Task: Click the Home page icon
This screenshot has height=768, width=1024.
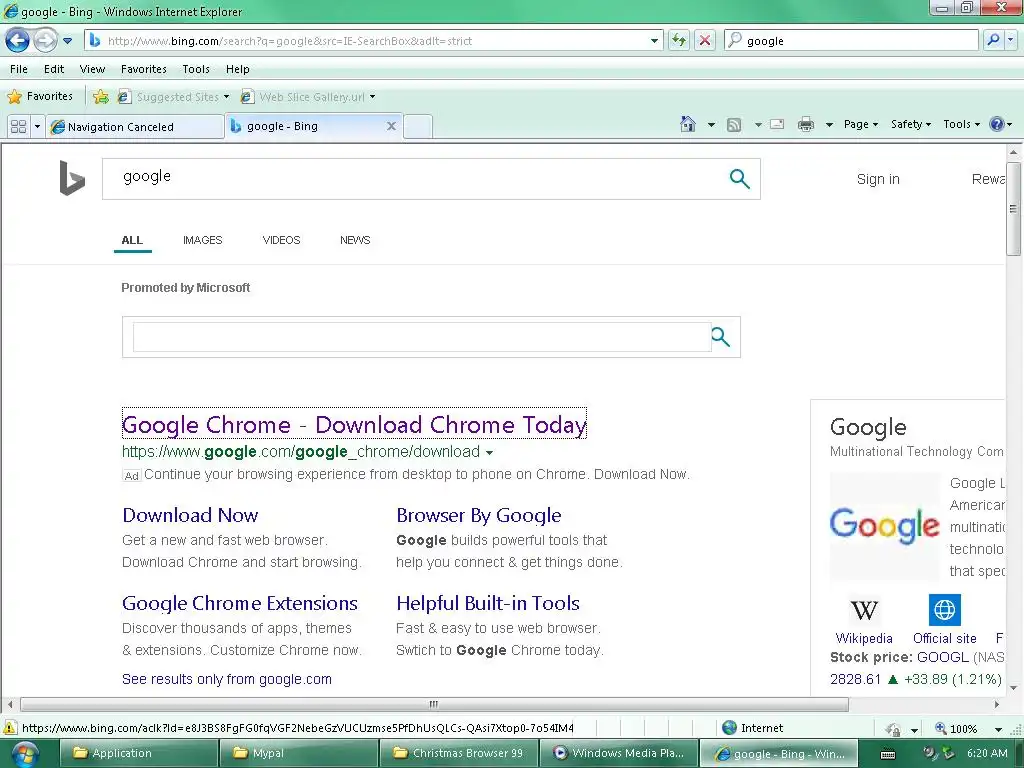Action: coord(688,124)
